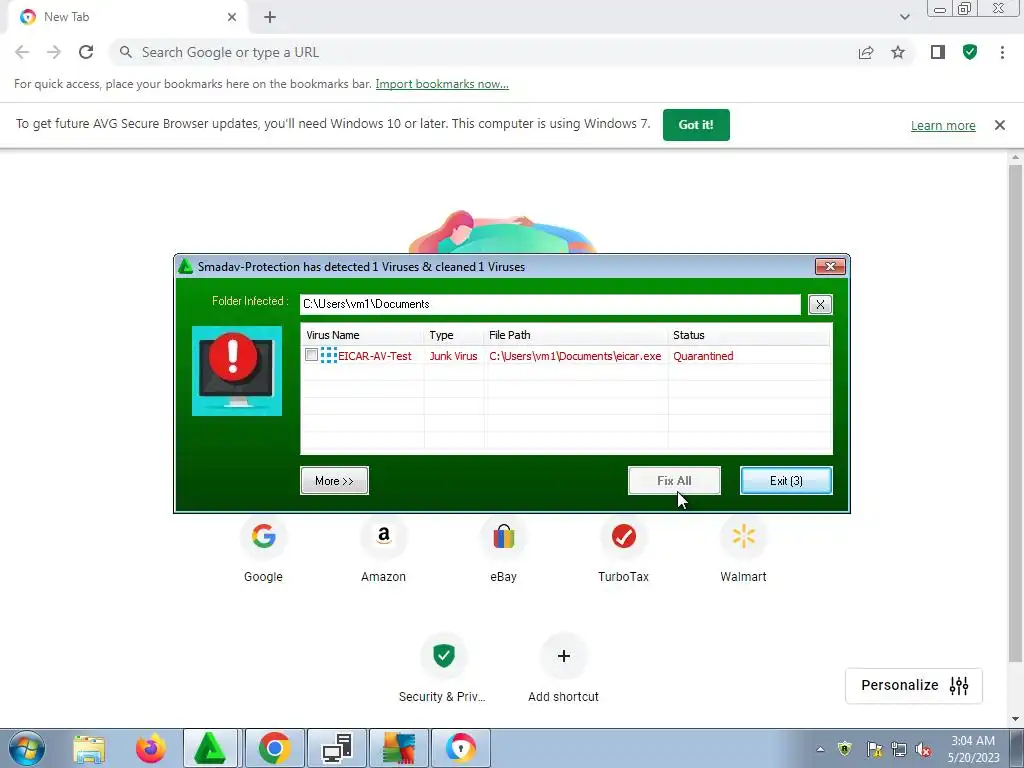Click the Fix All button
Viewport: 1024px width, 768px height.
tap(674, 481)
